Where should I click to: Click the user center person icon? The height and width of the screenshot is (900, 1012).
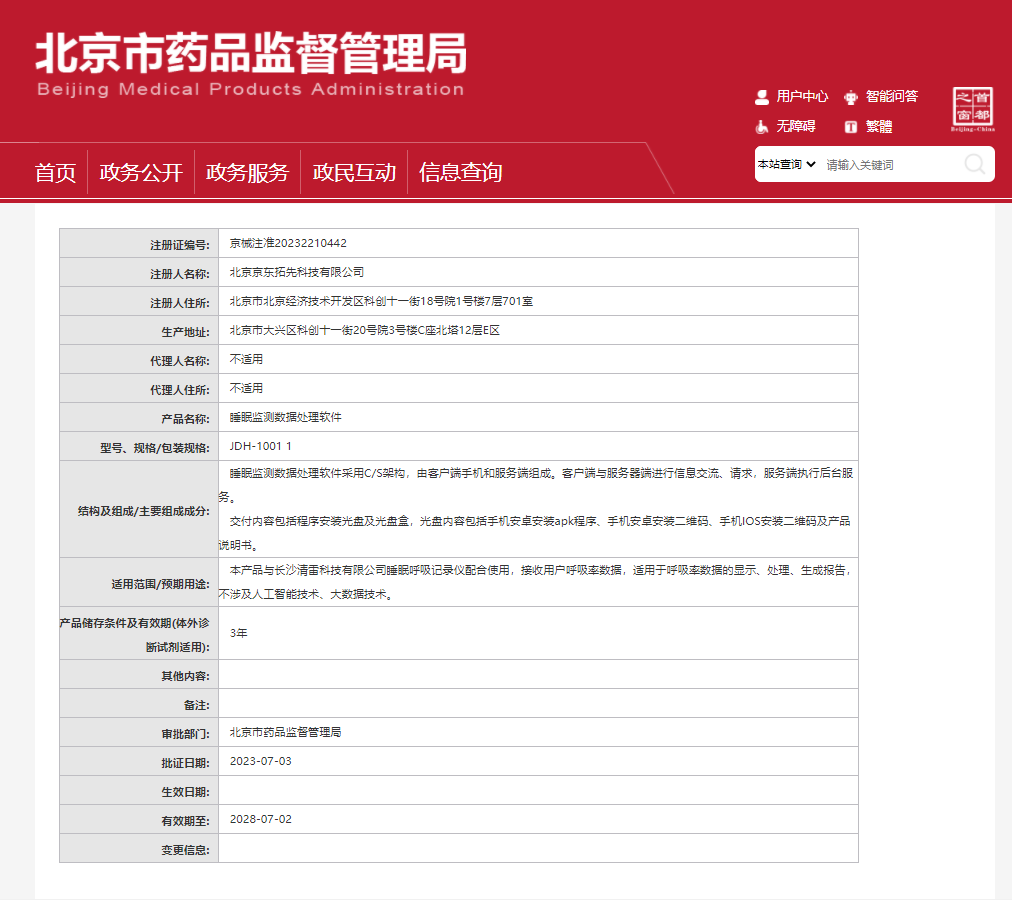click(762, 97)
